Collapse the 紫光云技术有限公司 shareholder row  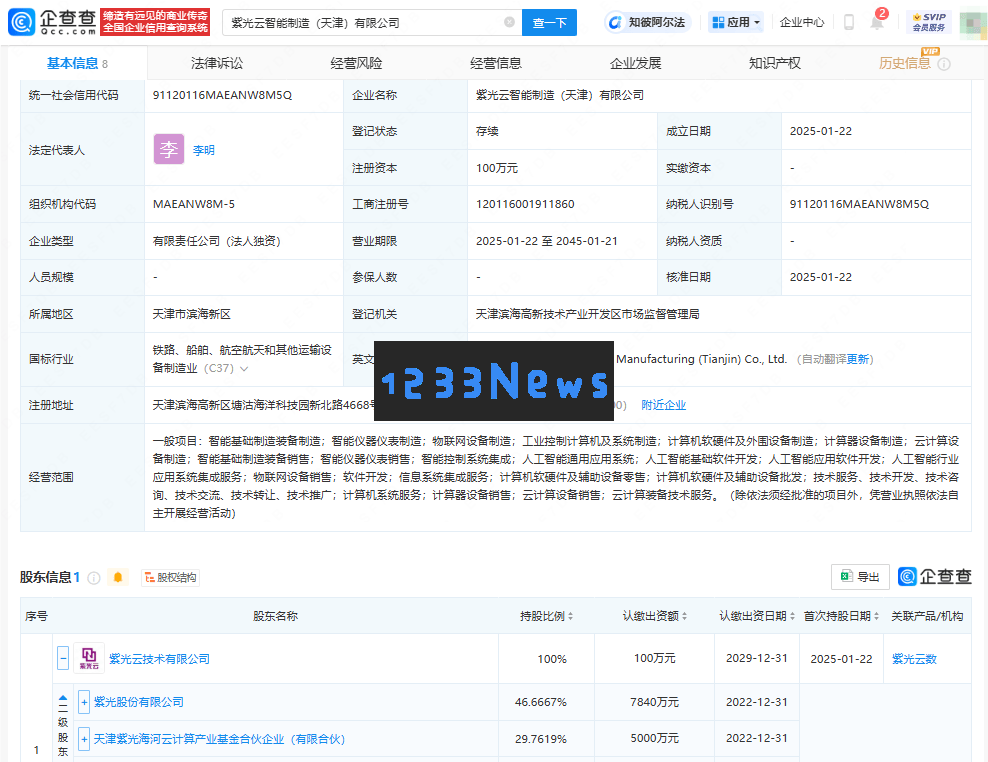pyautogui.click(x=63, y=658)
